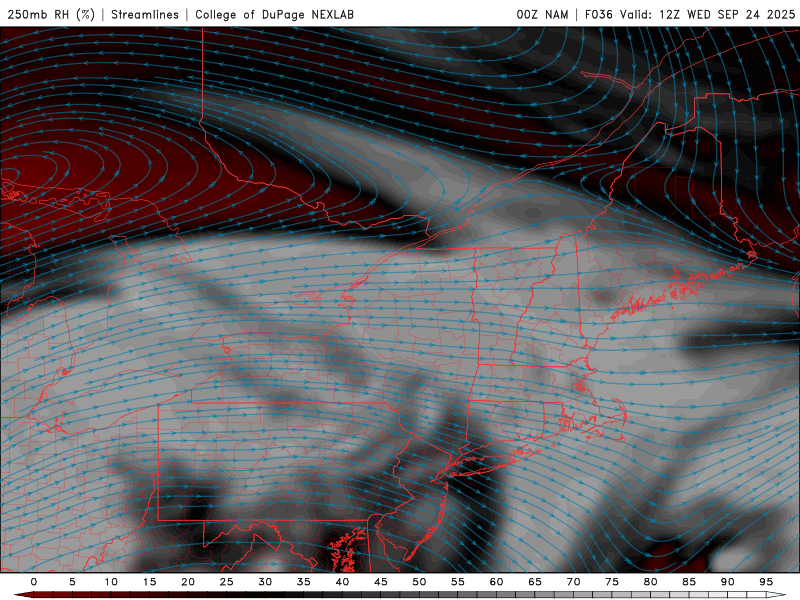Click the color bar label "40"
The image size is (800, 600).
pyautogui.click(x=342, y=582)
